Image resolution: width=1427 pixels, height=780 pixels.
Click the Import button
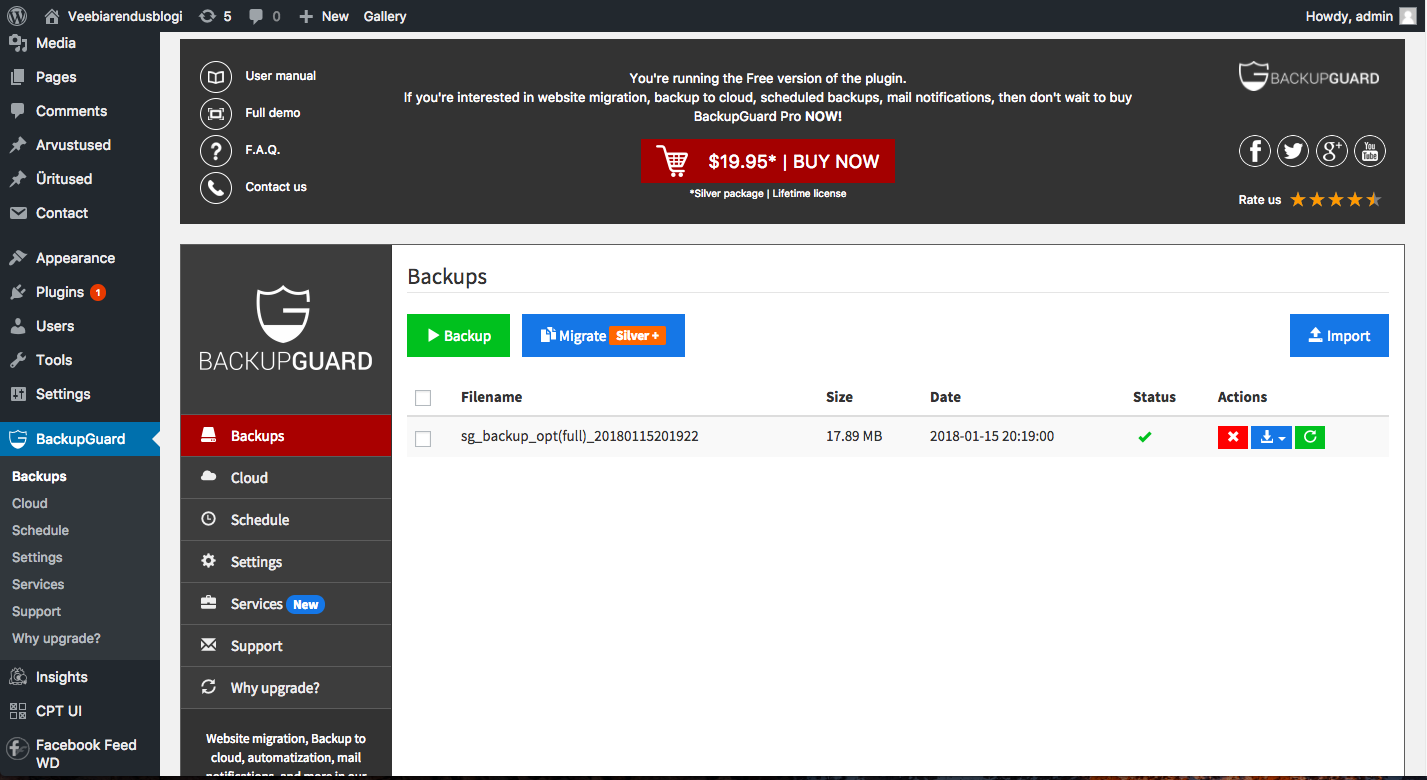(1339, 336)
